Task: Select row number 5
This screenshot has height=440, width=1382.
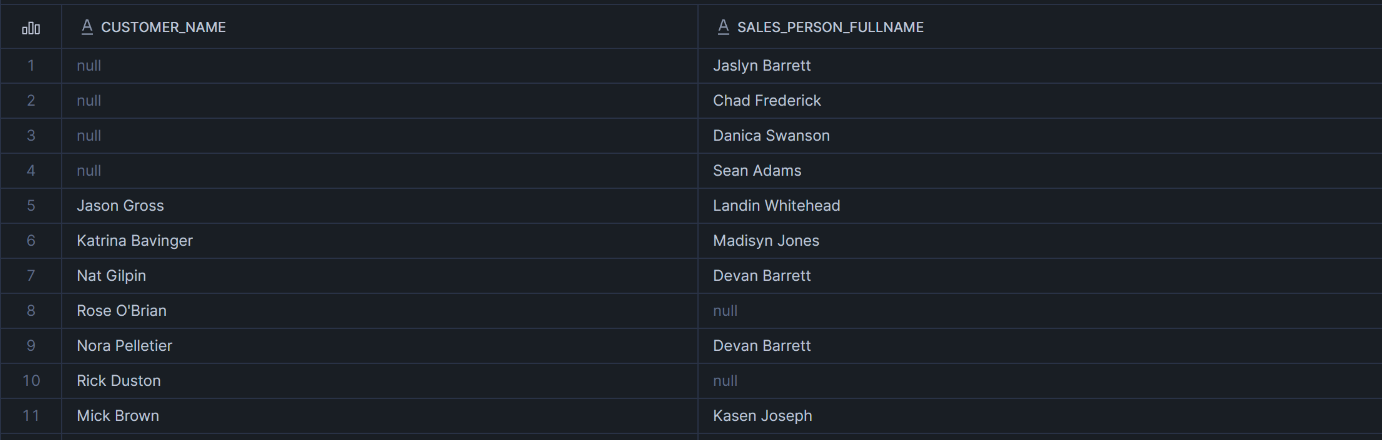Action: [31, 206]
